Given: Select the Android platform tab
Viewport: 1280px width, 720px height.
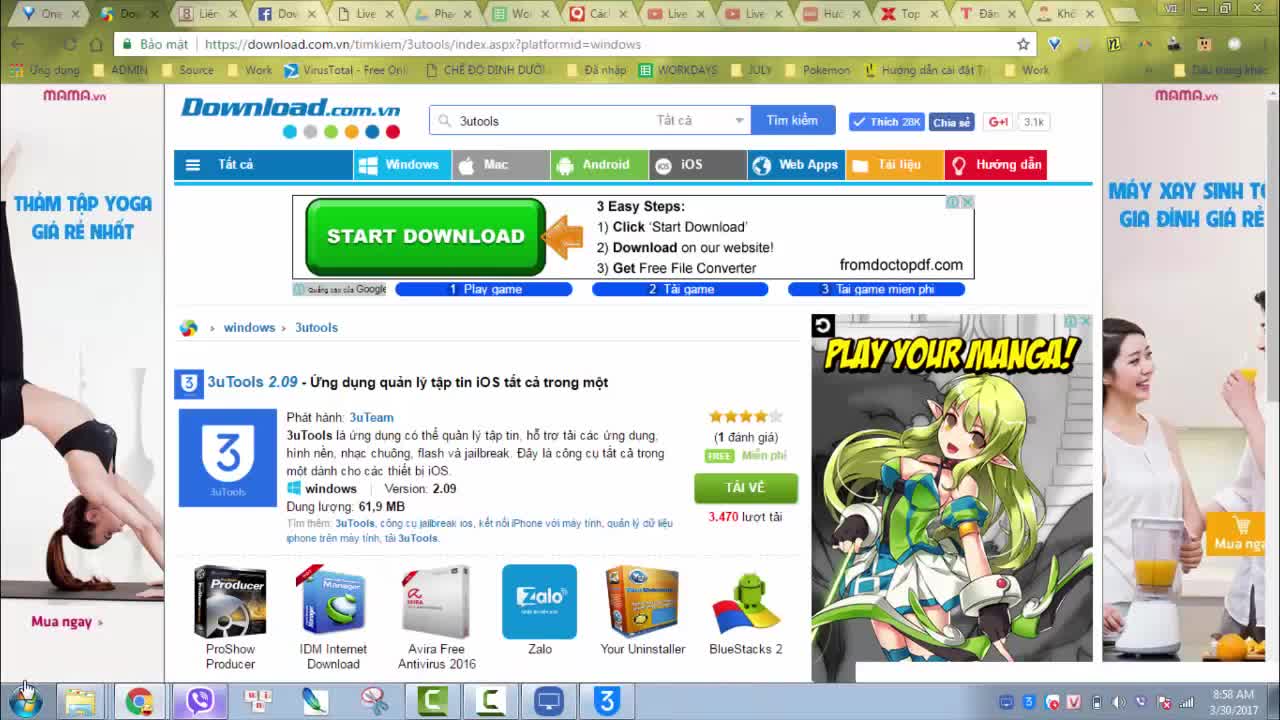Looking at the screenshot, I should tap(598, 165).
